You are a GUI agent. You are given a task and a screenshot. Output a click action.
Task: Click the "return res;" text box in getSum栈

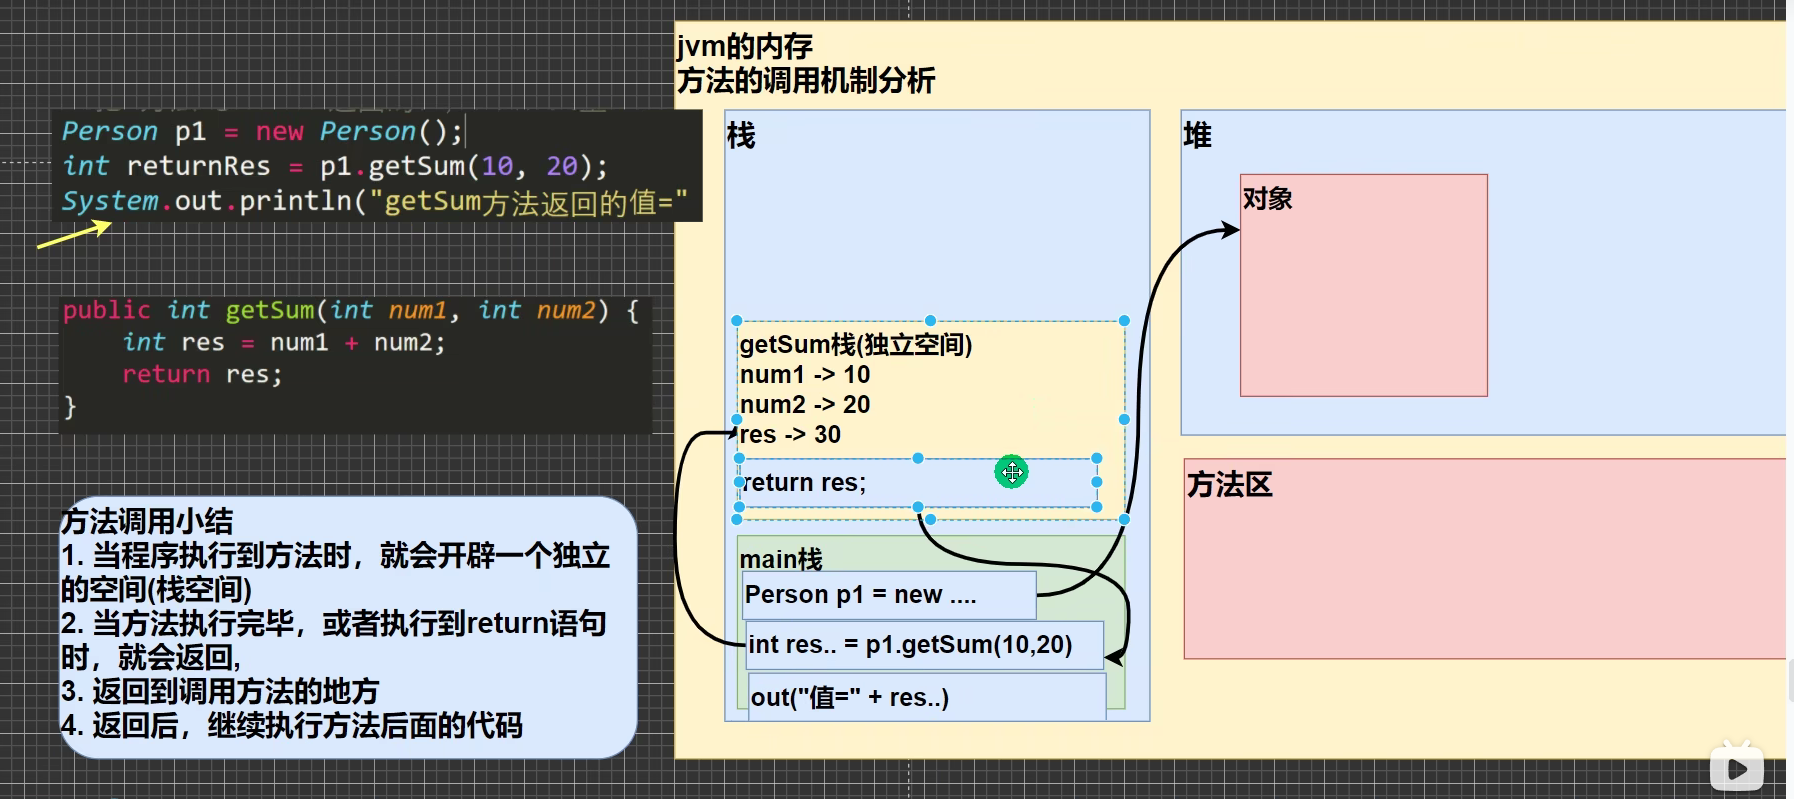[918, 483]
